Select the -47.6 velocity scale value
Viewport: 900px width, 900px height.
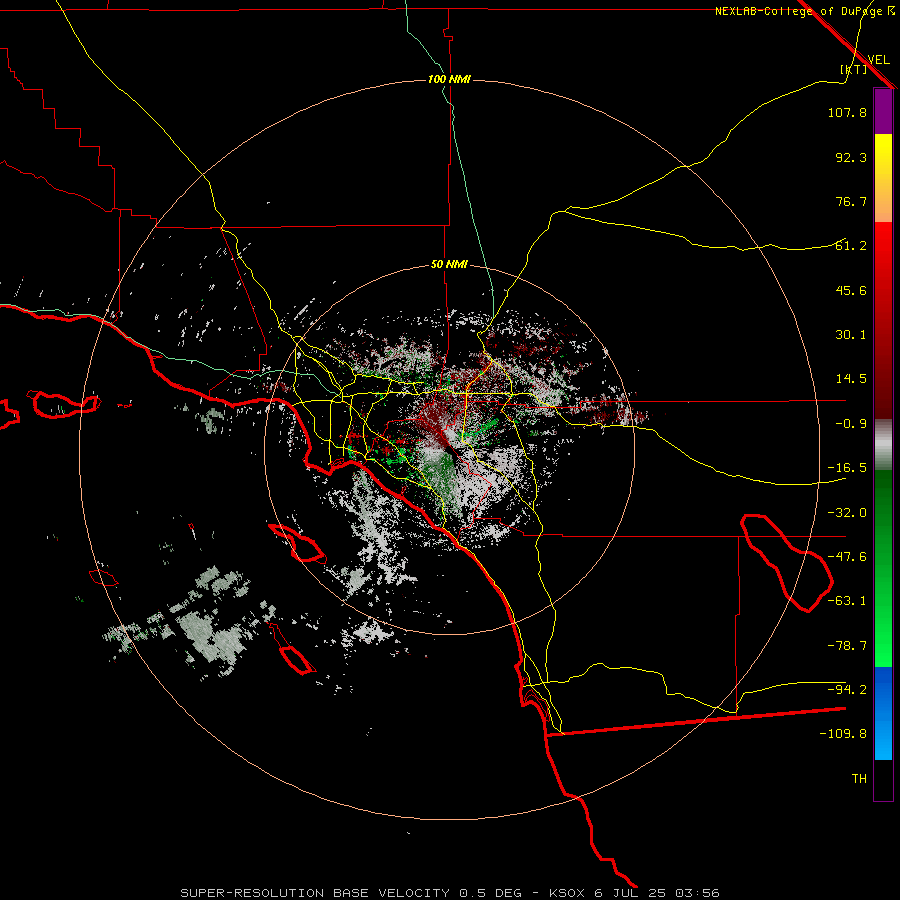[847, 557]
